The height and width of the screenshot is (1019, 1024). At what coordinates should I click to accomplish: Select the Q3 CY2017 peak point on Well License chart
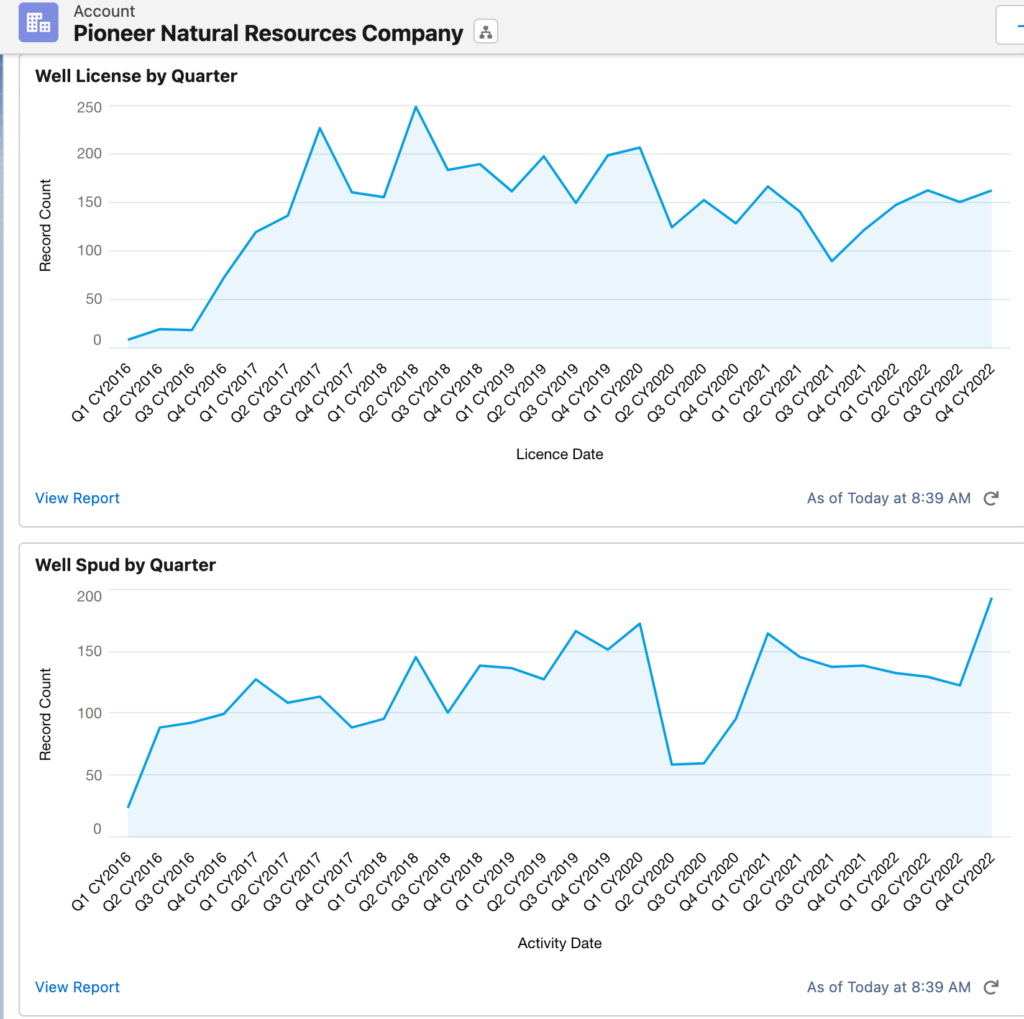click(x=320, y=128)
